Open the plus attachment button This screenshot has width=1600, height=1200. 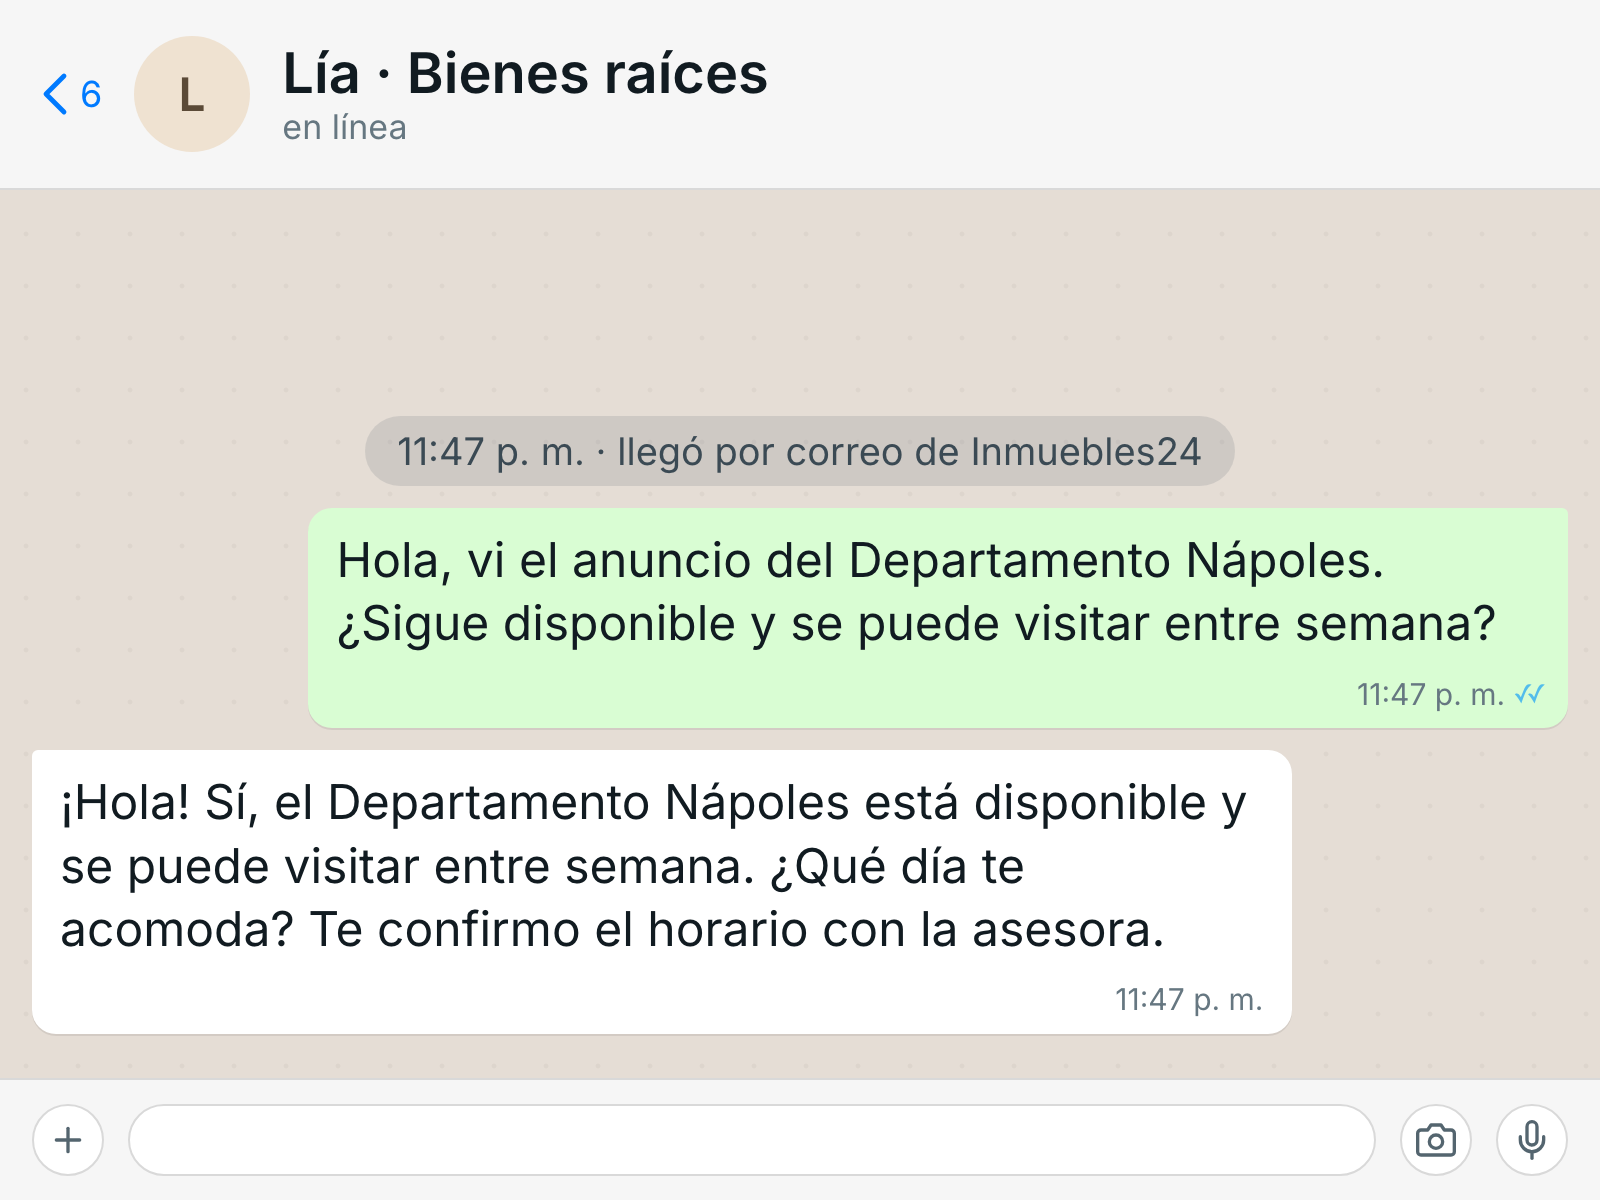pyautogui.click(x=68, y=1140)
